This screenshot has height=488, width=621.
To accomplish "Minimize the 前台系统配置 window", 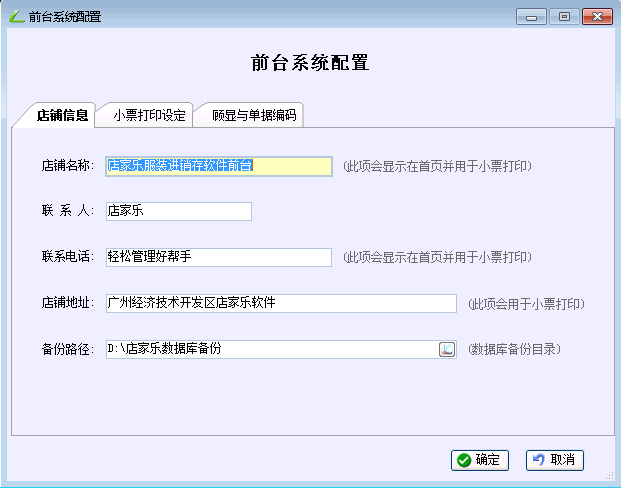I will point(531,17).
